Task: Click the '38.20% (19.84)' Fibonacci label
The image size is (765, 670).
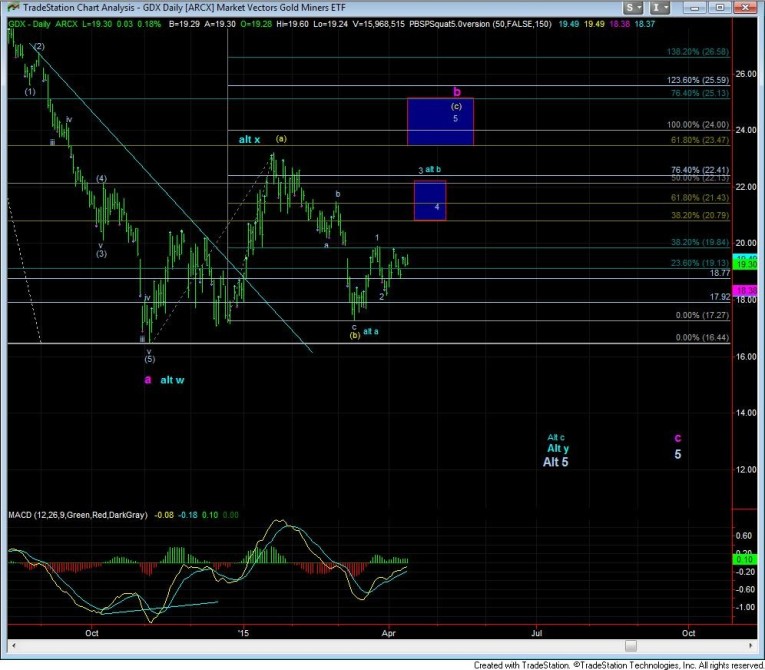Action: tap(700, 243)
